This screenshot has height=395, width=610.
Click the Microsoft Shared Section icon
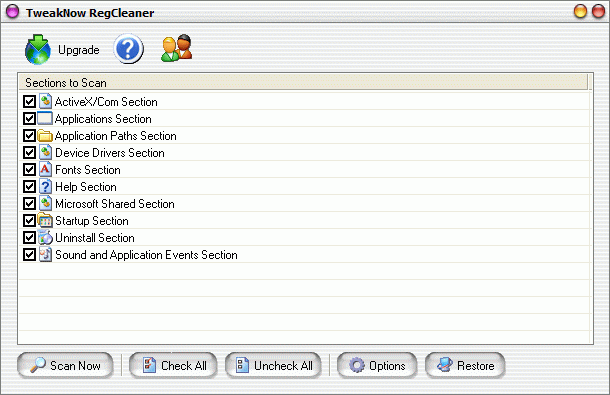45,204
